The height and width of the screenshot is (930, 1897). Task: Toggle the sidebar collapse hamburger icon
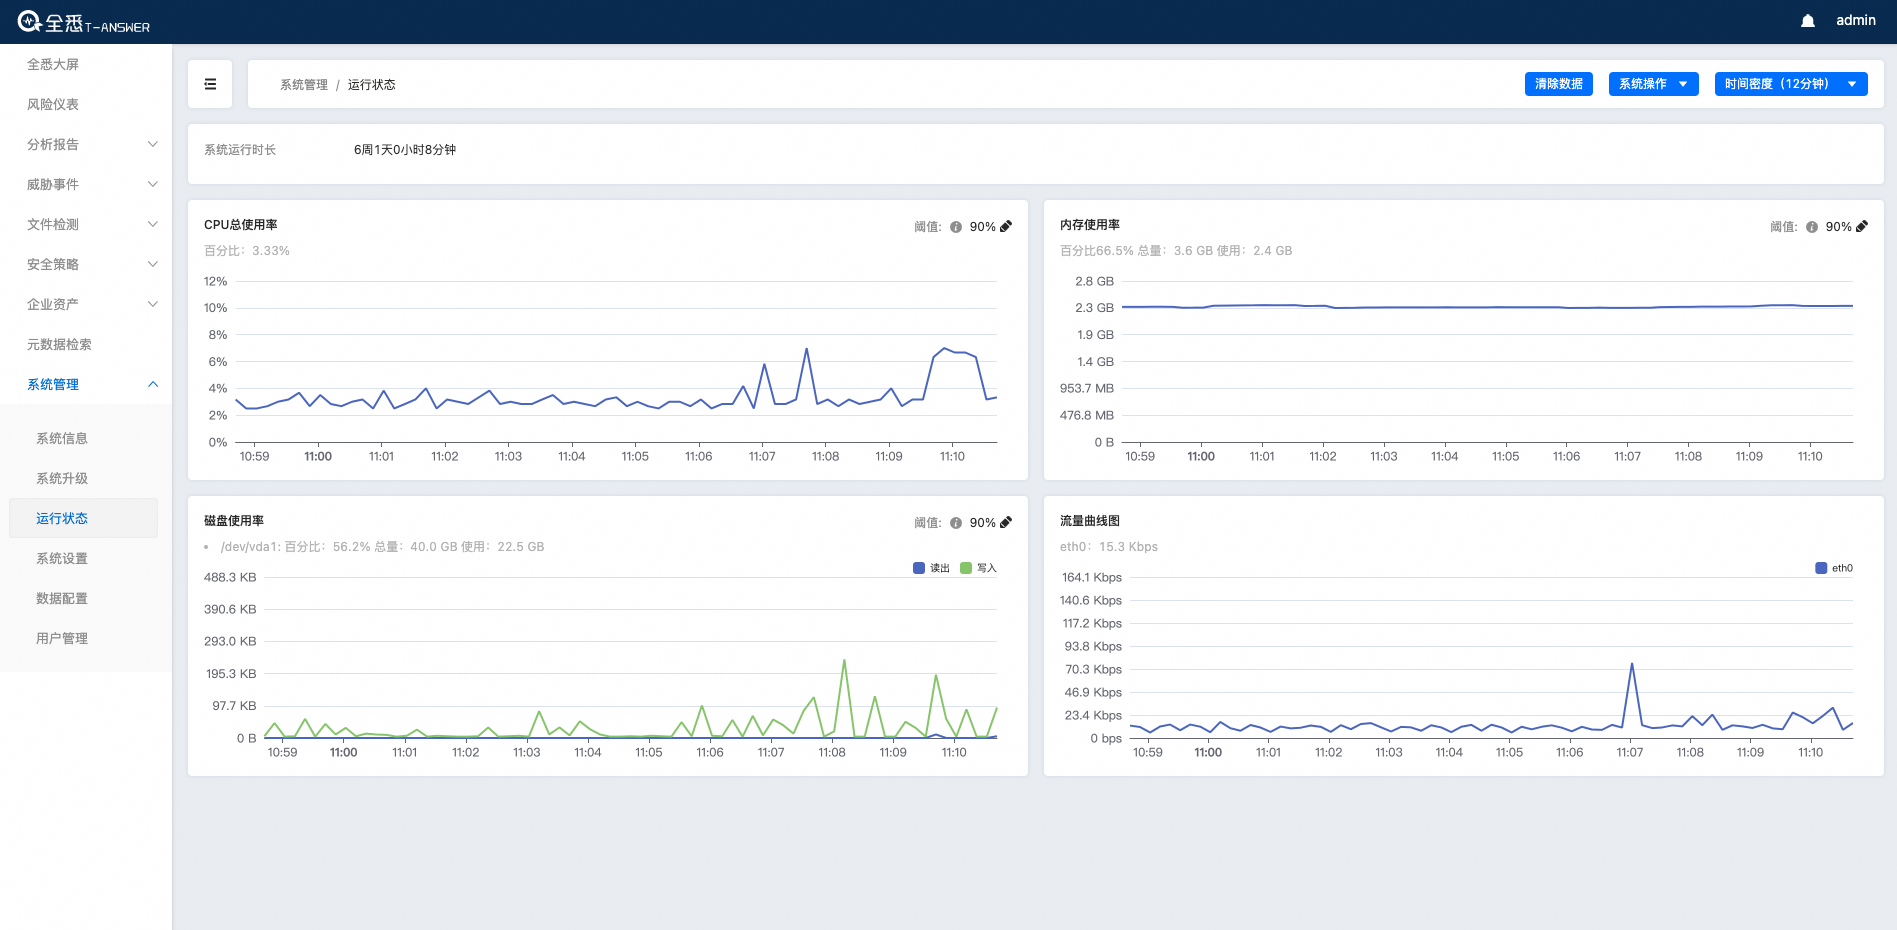coord(210,84)
